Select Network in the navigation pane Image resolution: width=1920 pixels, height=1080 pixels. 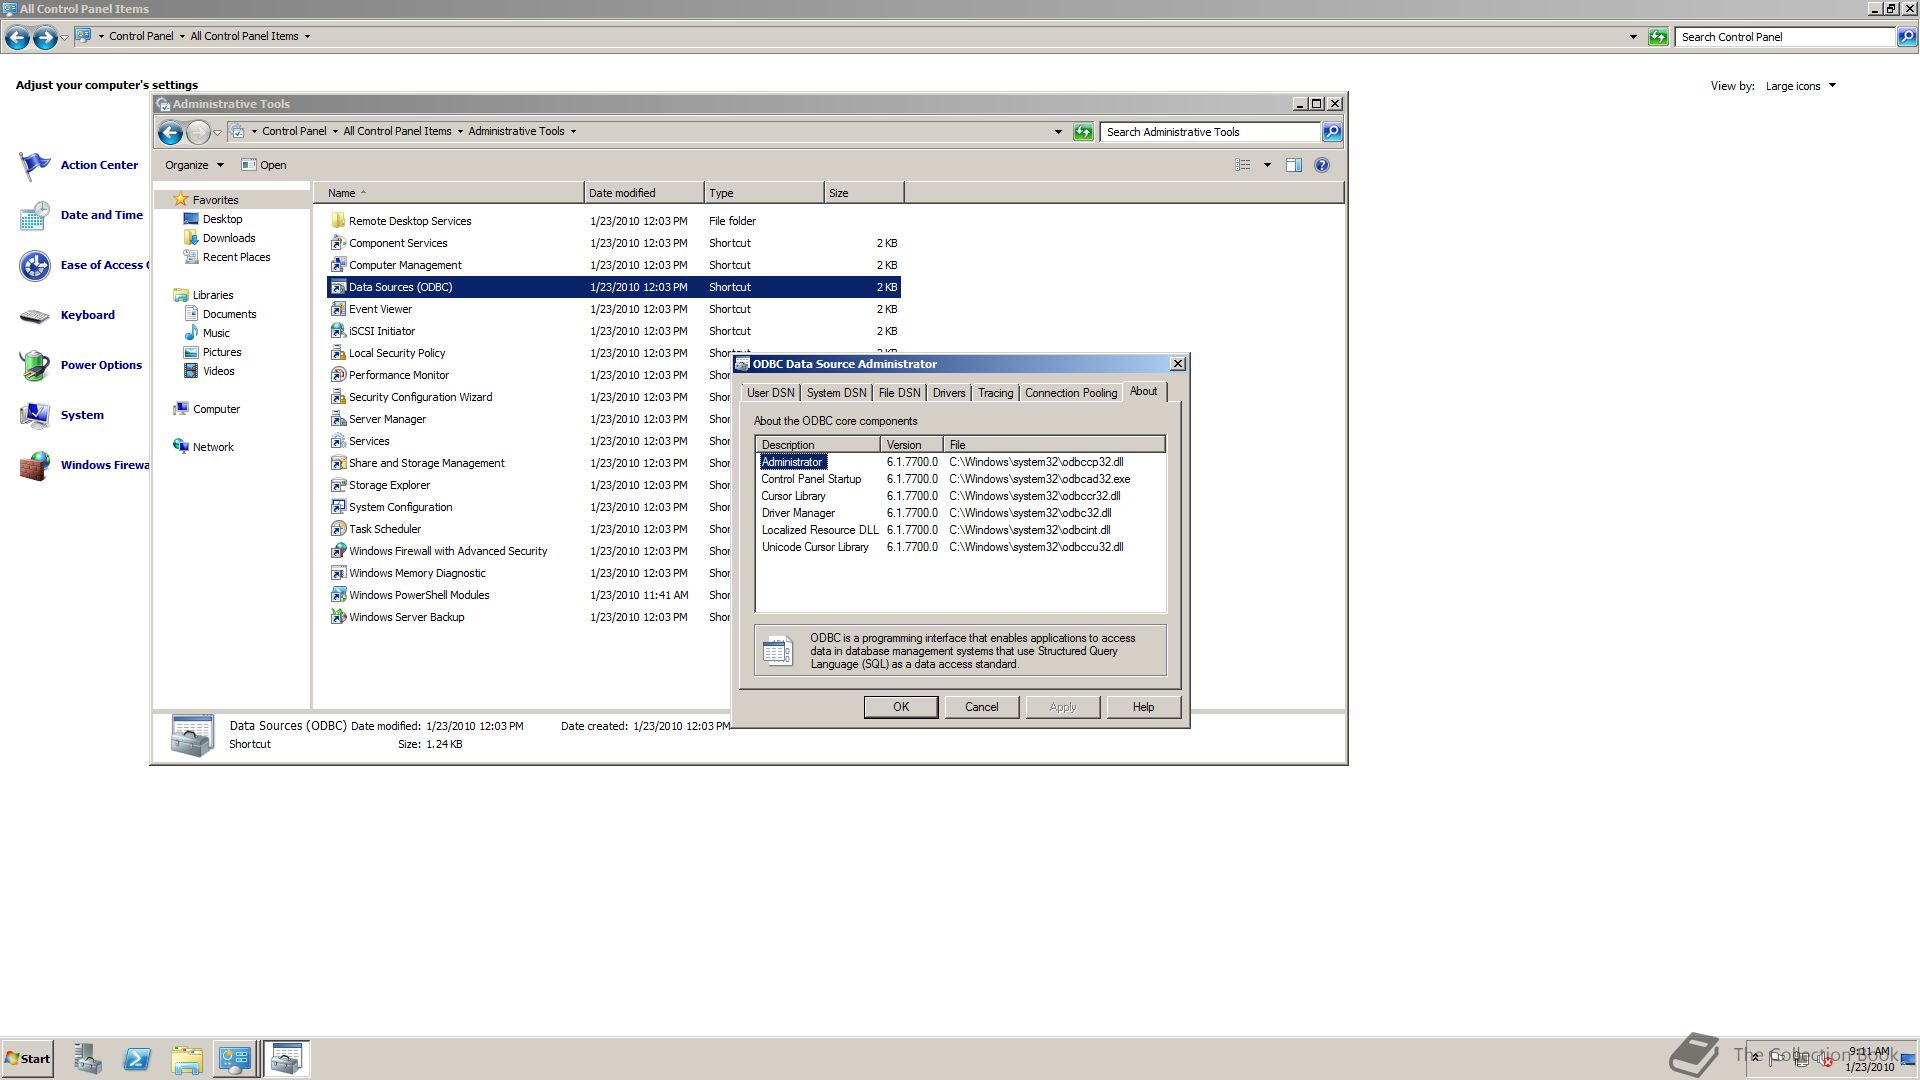[213, 447]
